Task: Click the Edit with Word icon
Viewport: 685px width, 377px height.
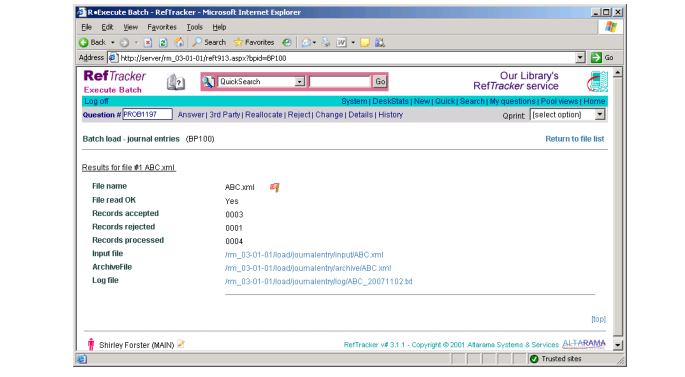Action: click(x=341, y=42)
